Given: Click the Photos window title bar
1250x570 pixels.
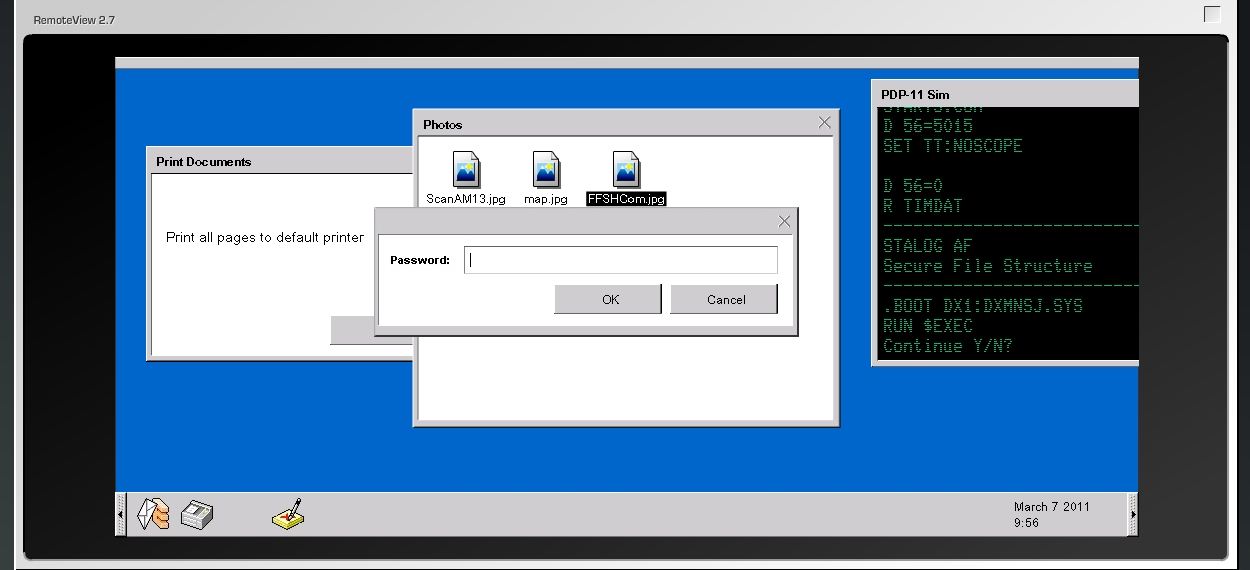Looking at the screenshot, I should (x=600, y=124).
